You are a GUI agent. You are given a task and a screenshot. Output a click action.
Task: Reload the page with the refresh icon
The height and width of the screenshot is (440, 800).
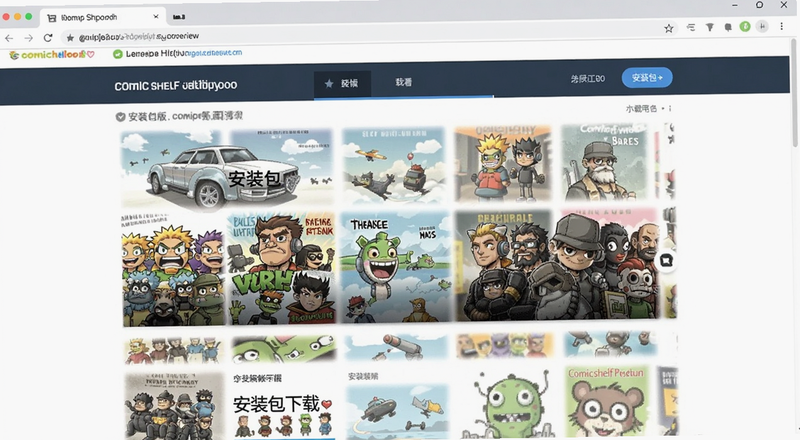coord(48,38)
